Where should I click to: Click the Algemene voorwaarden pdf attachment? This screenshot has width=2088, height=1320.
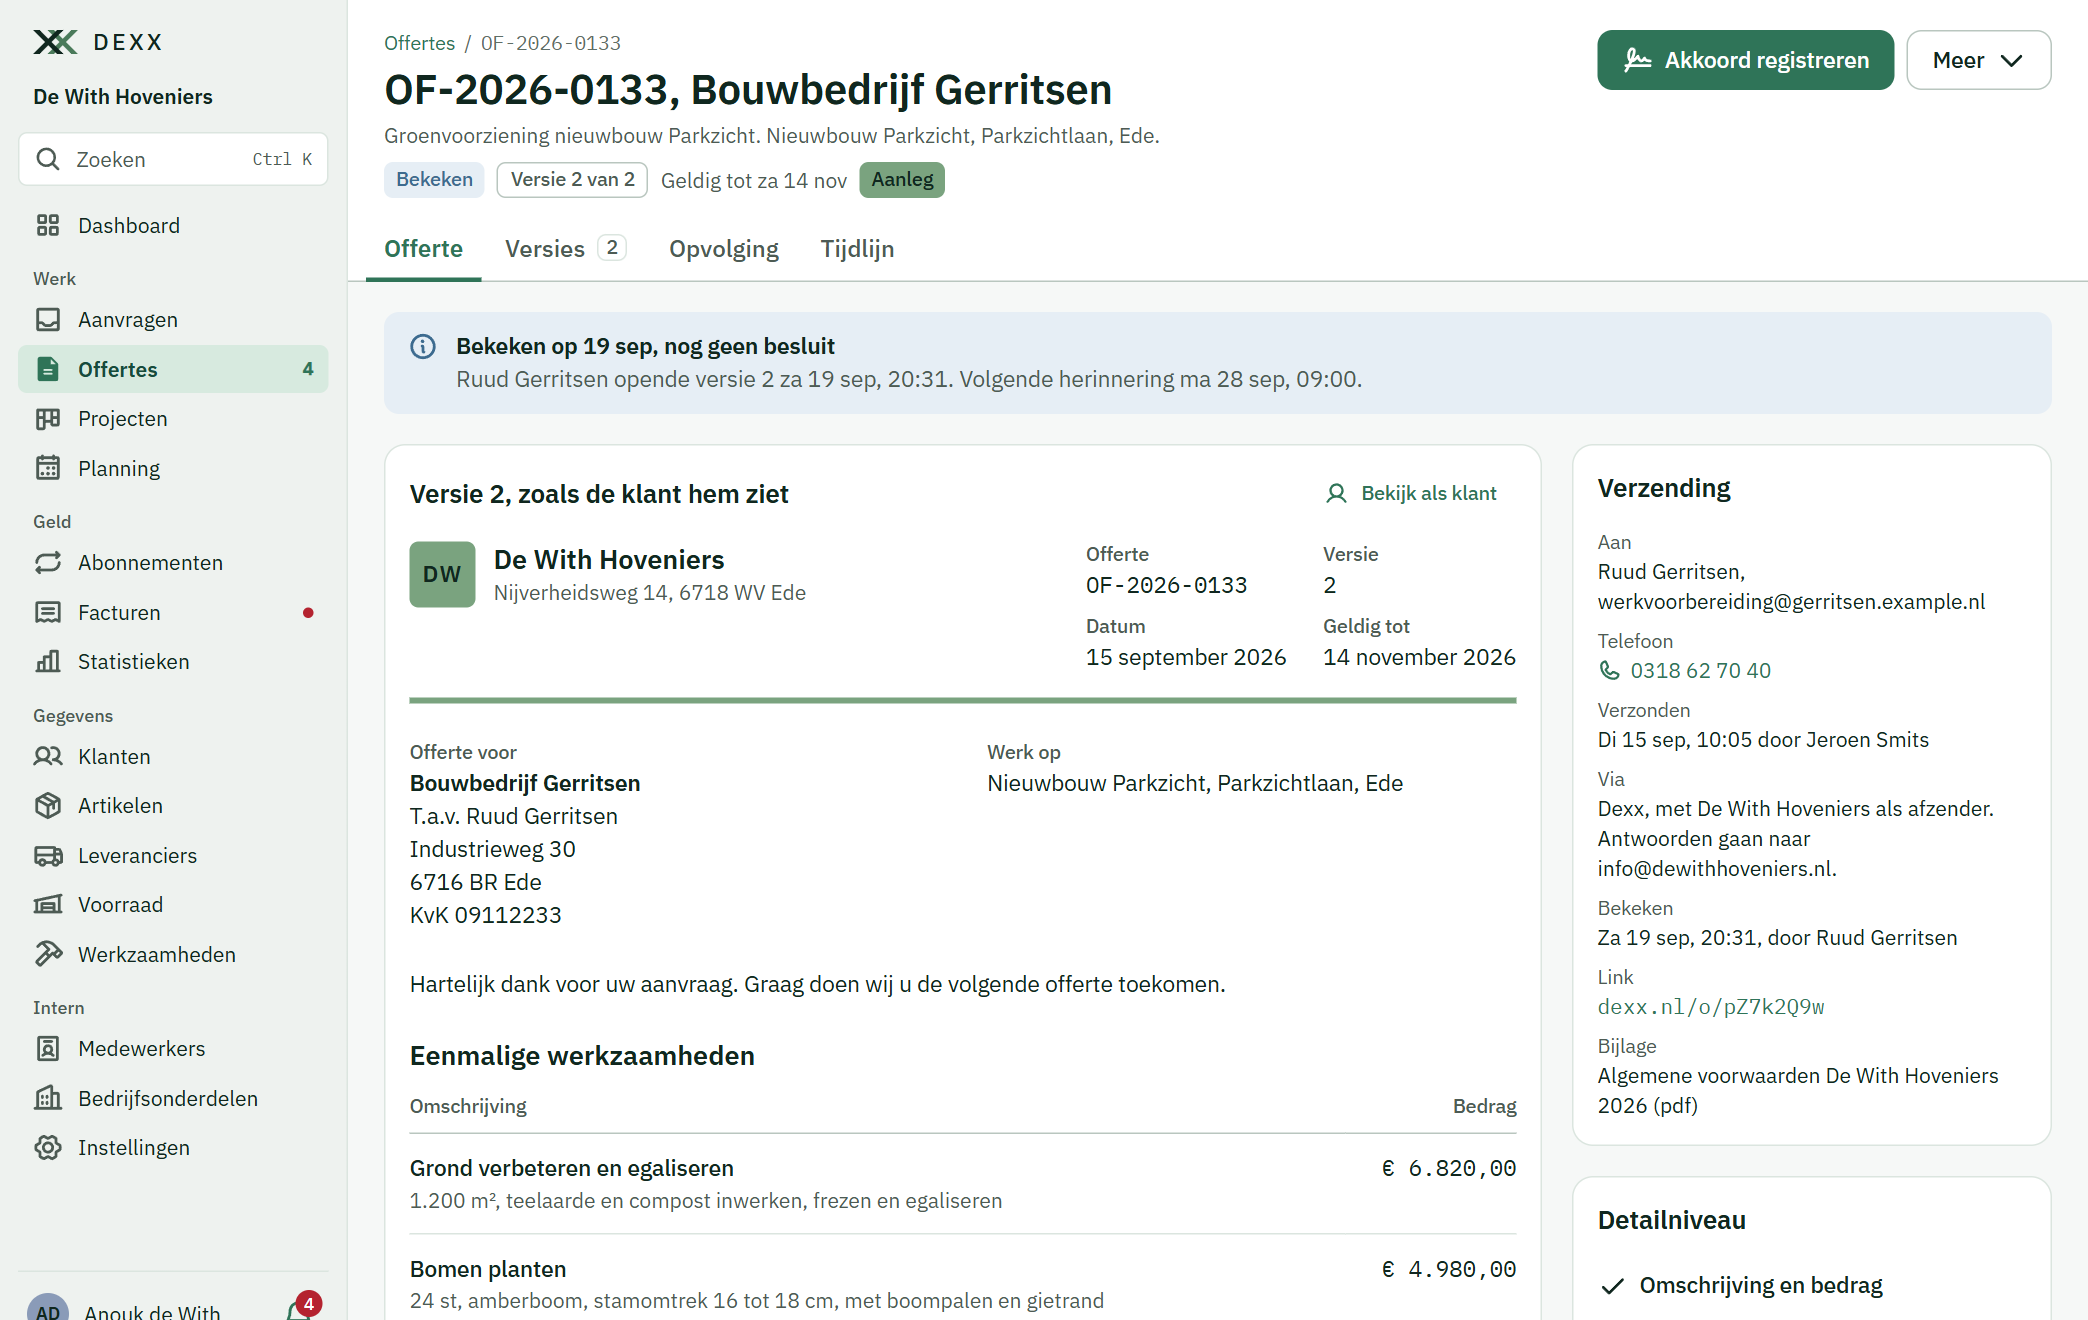coord(1798,1090)
